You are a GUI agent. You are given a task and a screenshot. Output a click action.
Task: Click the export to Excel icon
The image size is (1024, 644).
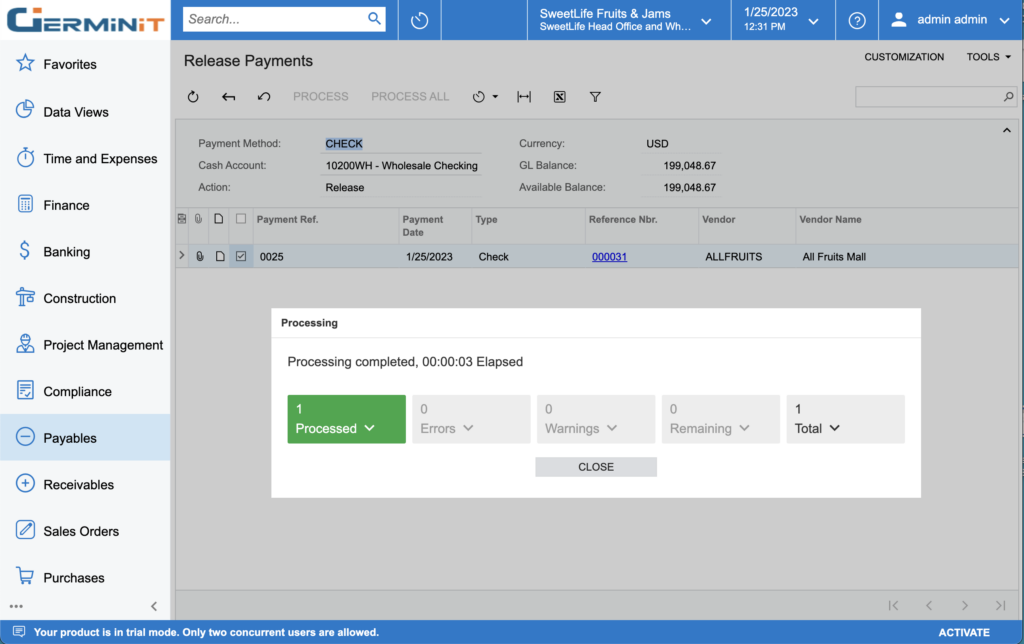coord(560,97)
